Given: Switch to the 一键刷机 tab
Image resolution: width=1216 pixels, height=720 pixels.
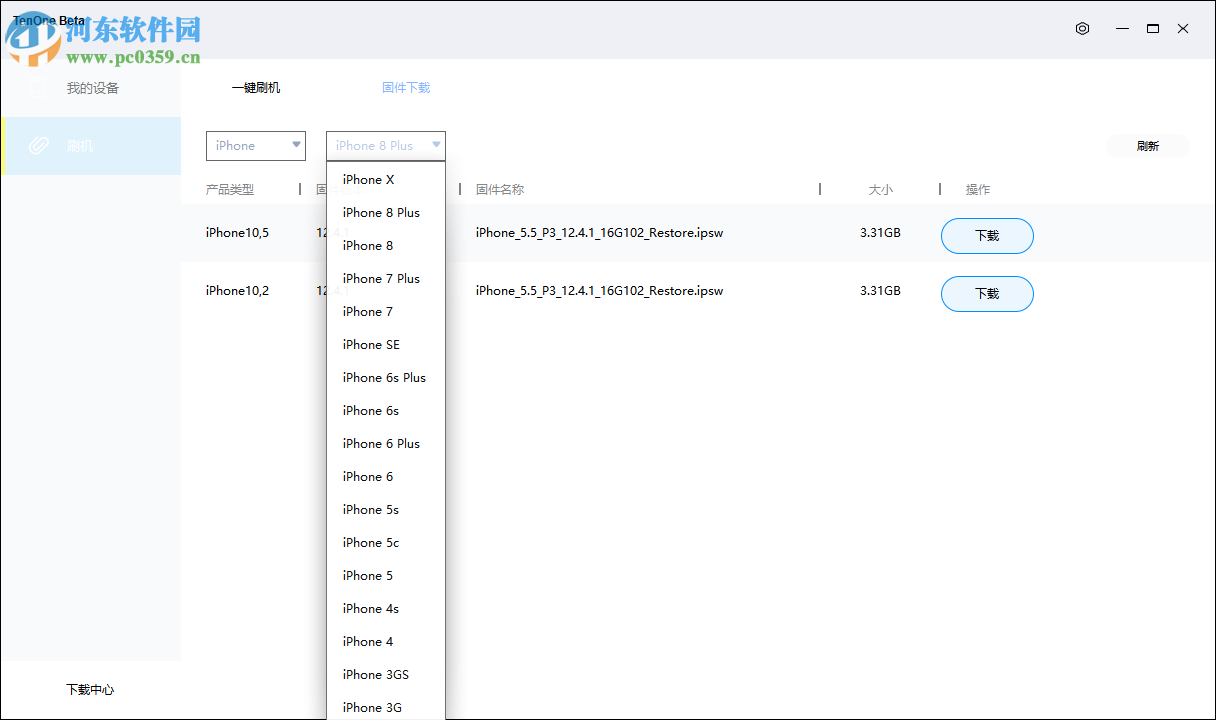Looking at the screenshot, I should tap(256, 88).
